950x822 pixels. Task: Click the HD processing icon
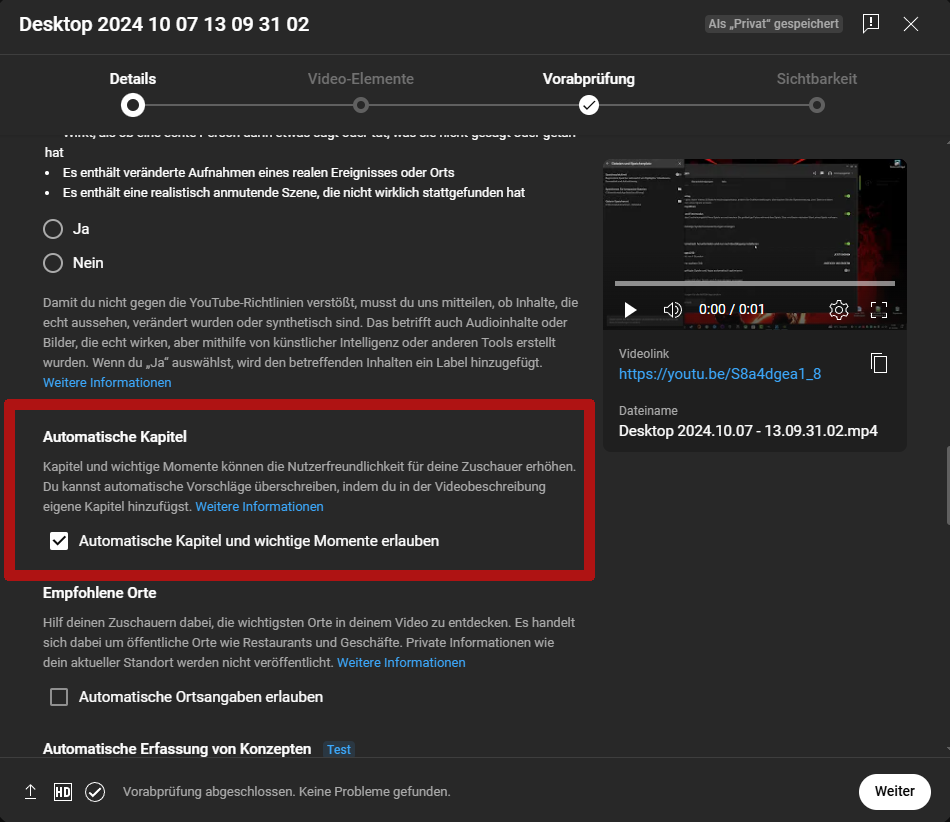(63, 791)
